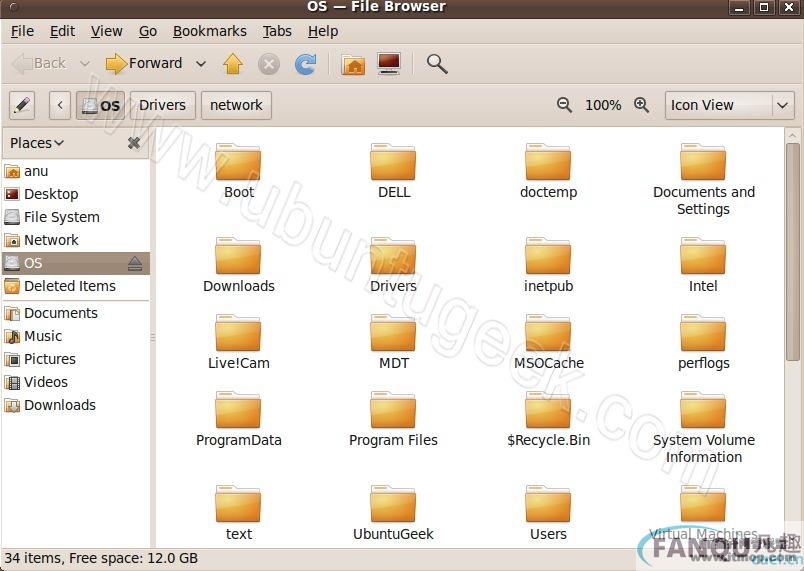Open the DELL folder
This screenshot has height=571, width=804.
(x=393, y=171)
